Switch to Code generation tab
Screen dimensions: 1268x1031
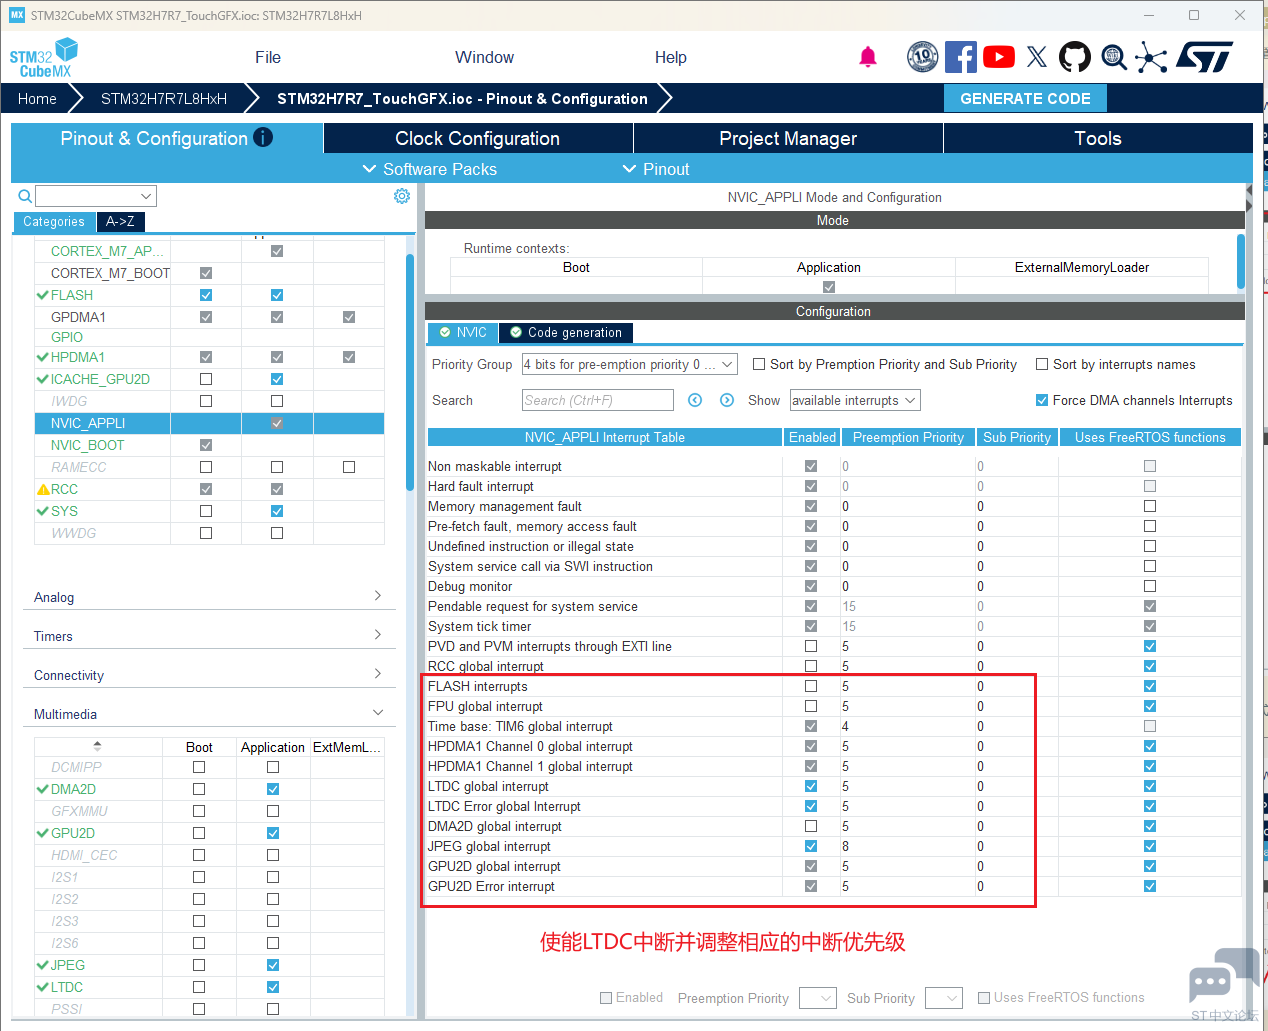click(566, 333)
